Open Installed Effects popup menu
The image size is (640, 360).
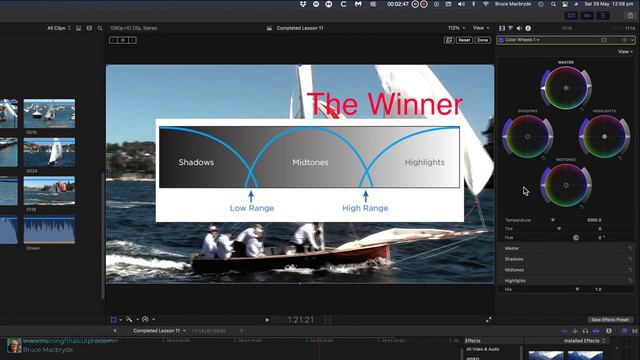point(584,341)
